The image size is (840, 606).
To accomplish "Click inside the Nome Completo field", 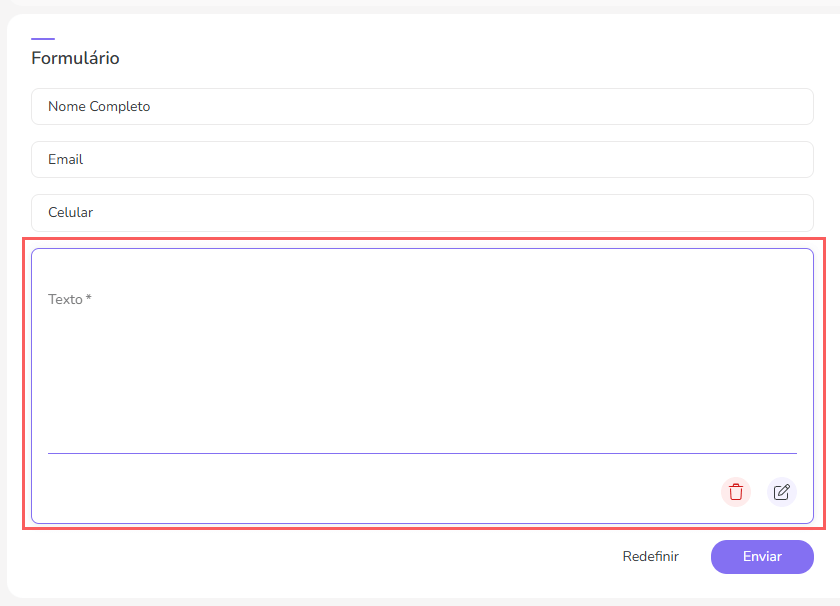I will (x=422, y=107).
